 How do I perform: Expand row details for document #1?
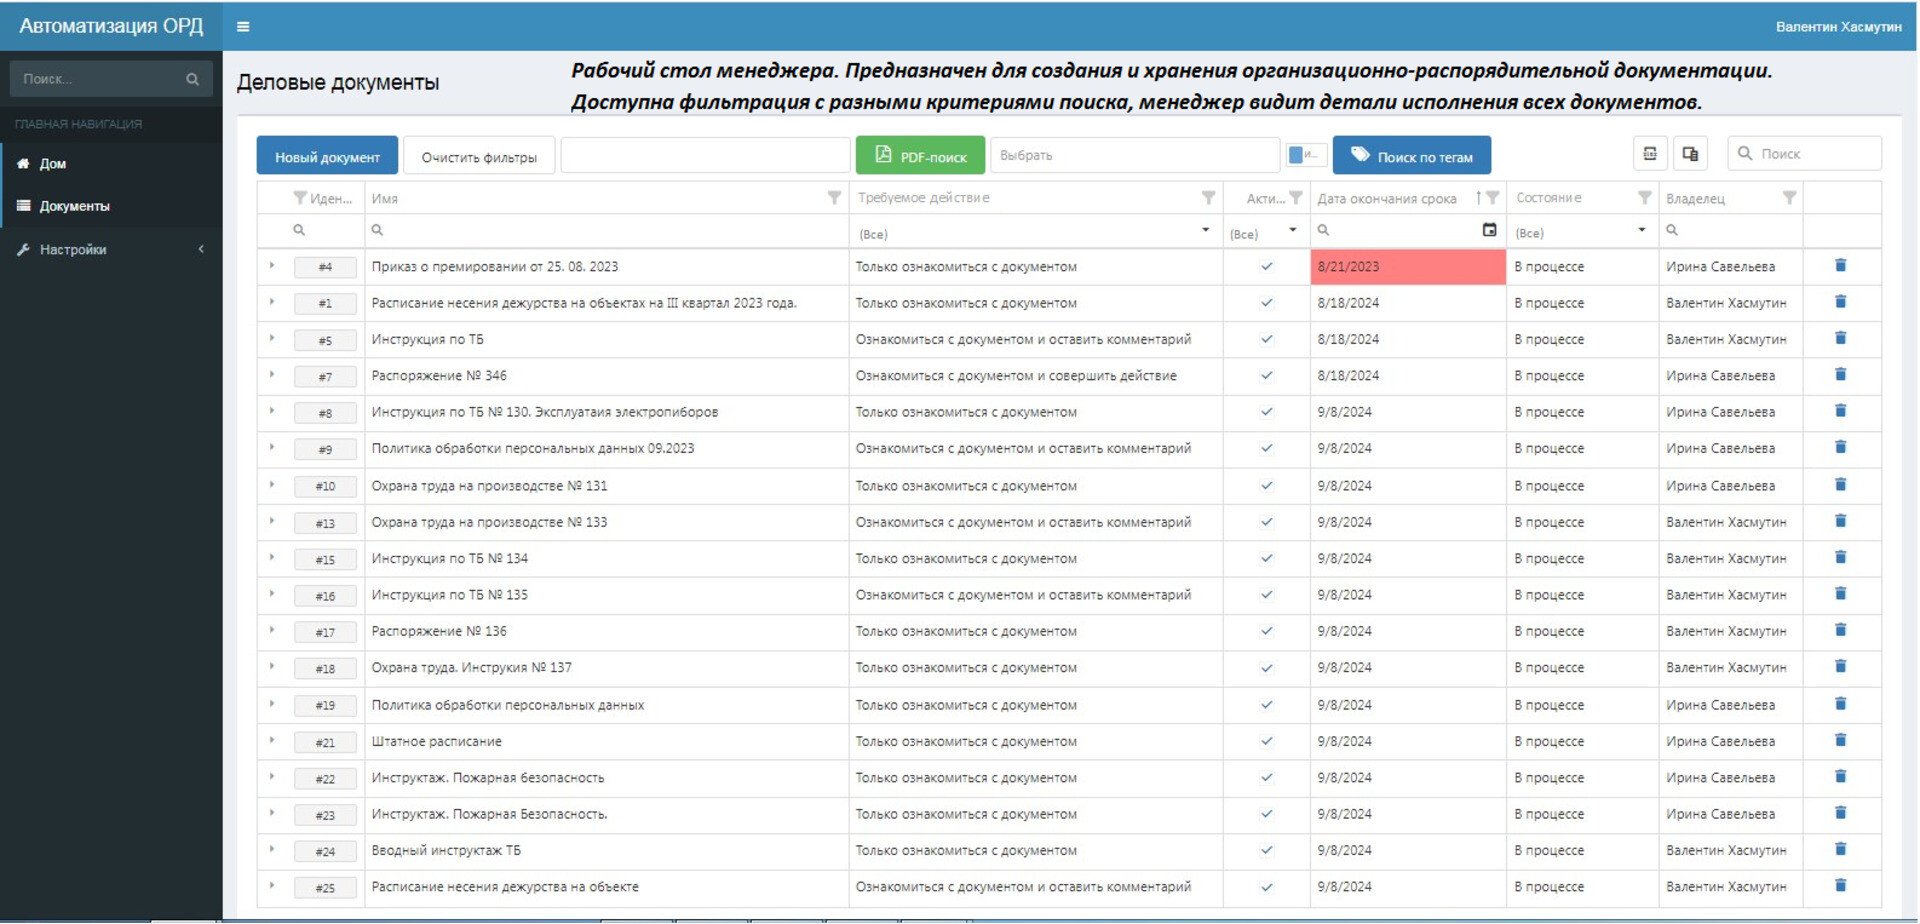(272, 302)
